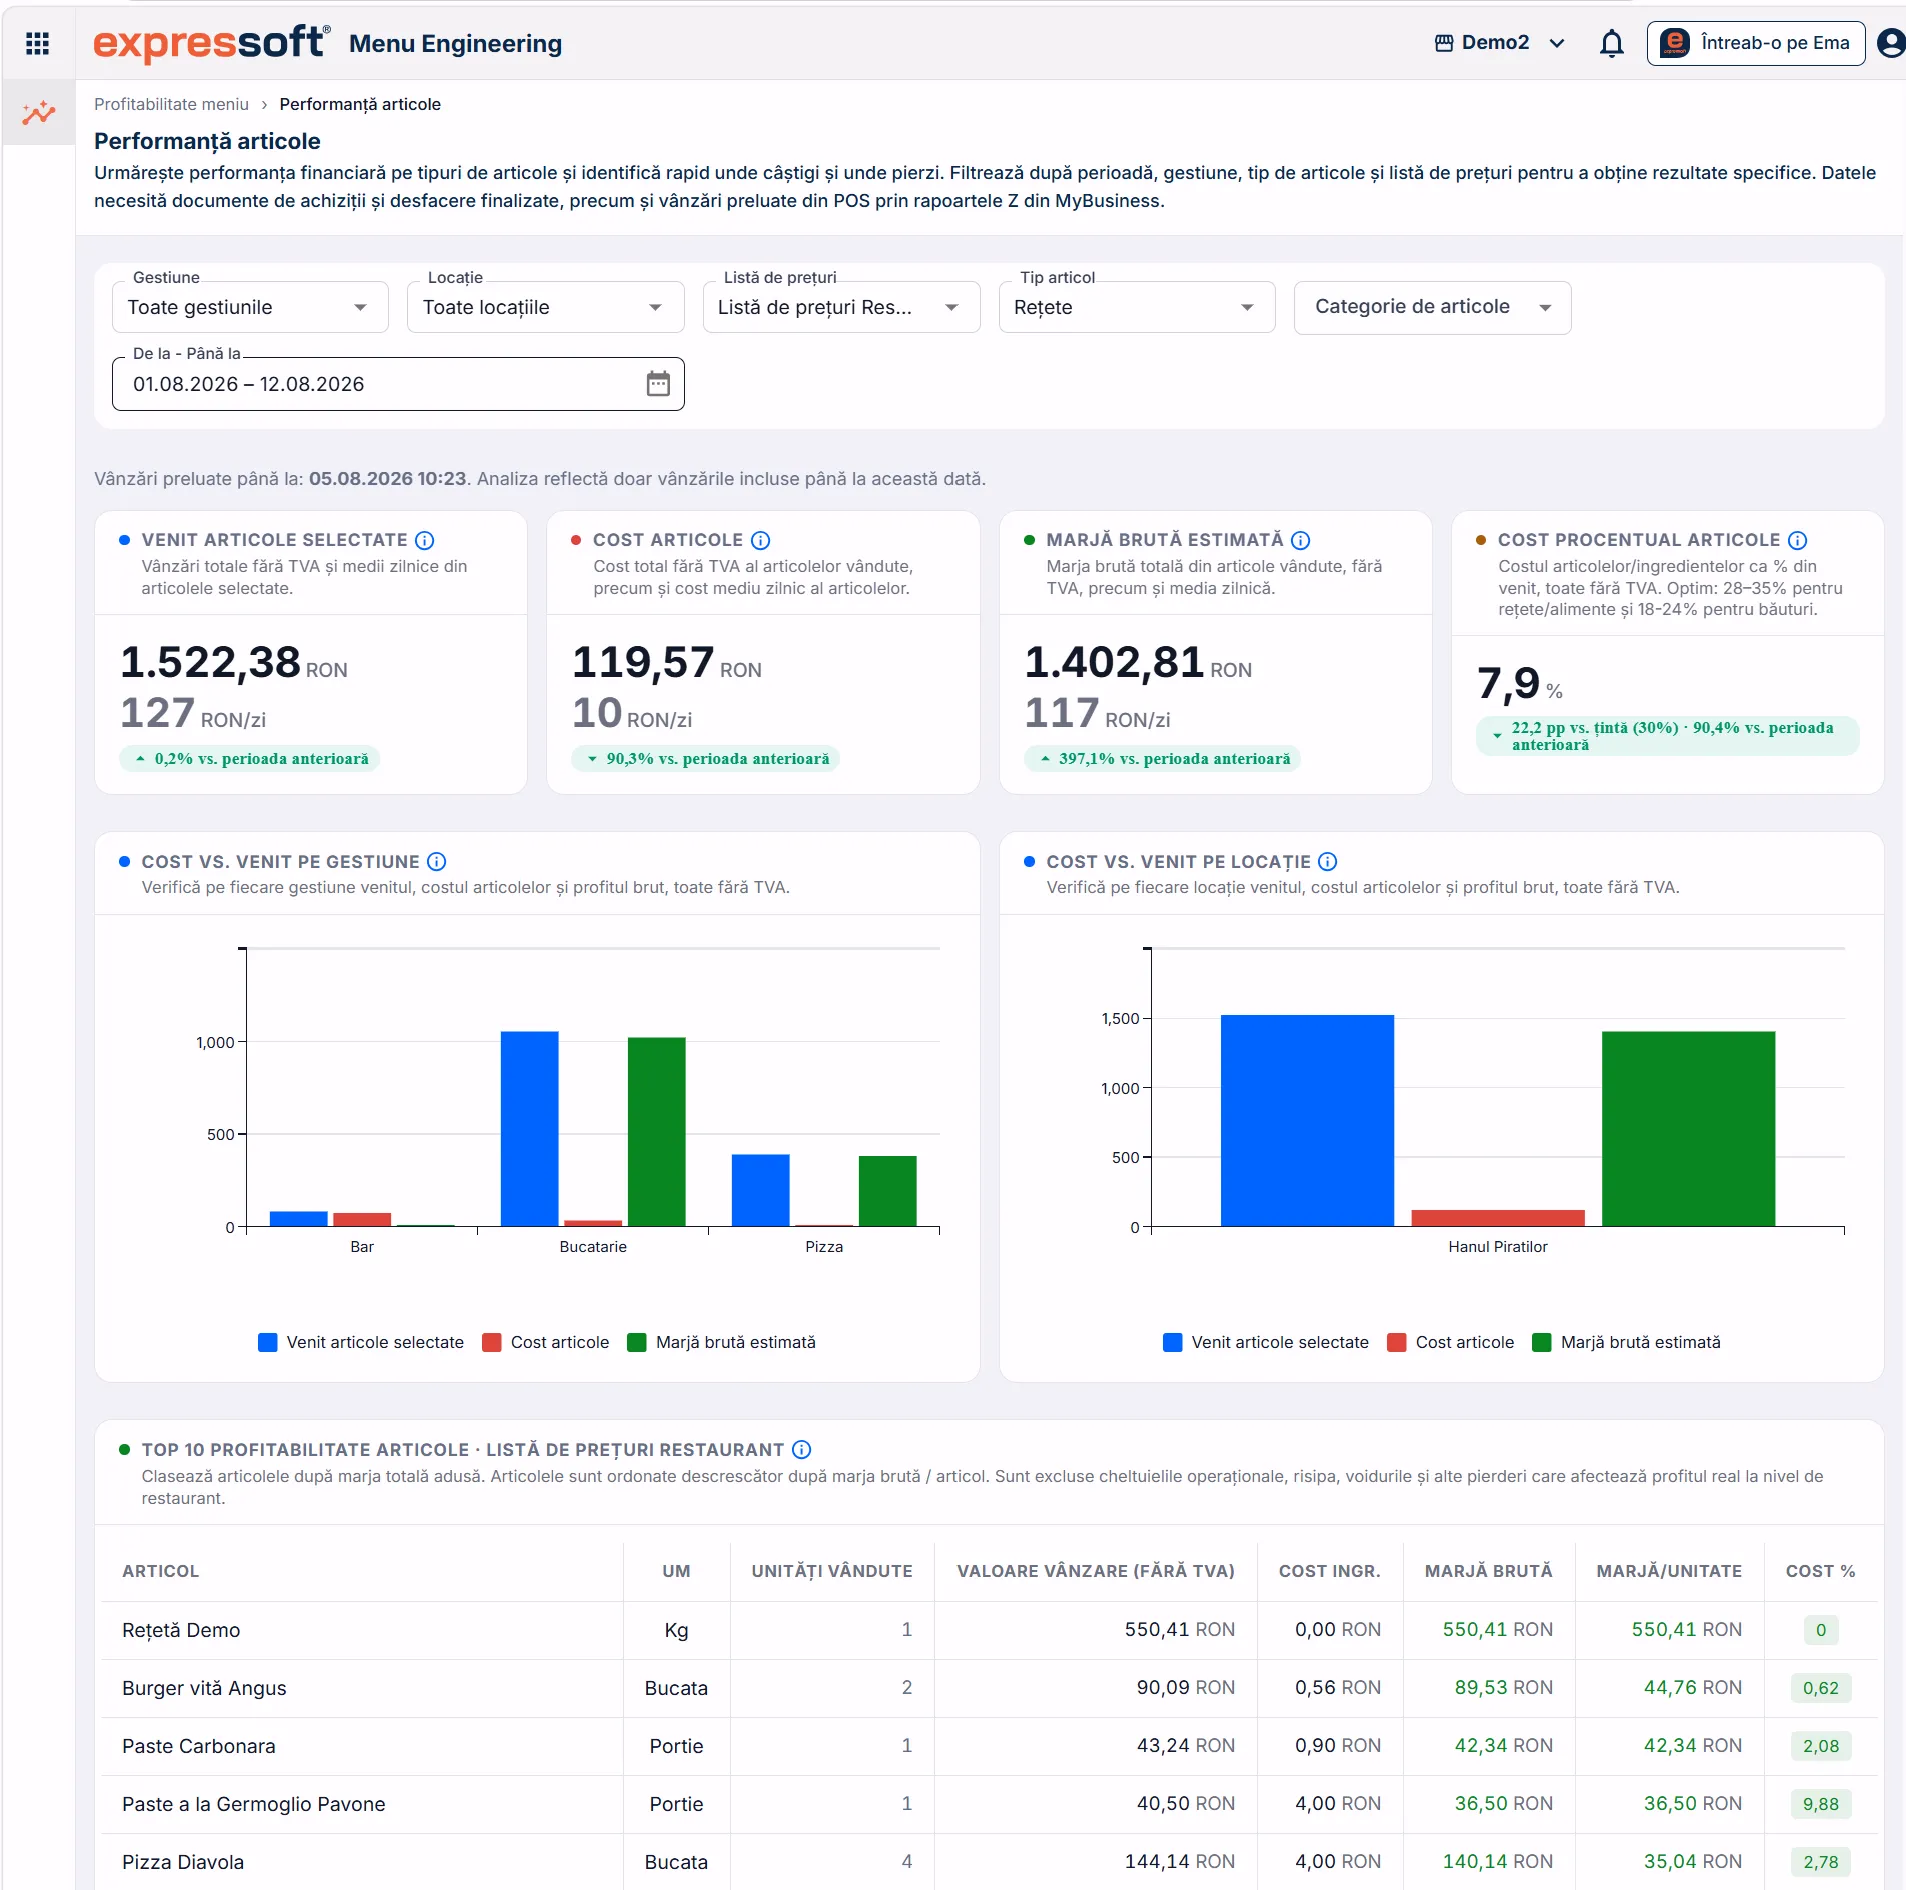Toggle Cost articole in locație chart legend
1906x1890 pixels.
click(1451, 1342)
